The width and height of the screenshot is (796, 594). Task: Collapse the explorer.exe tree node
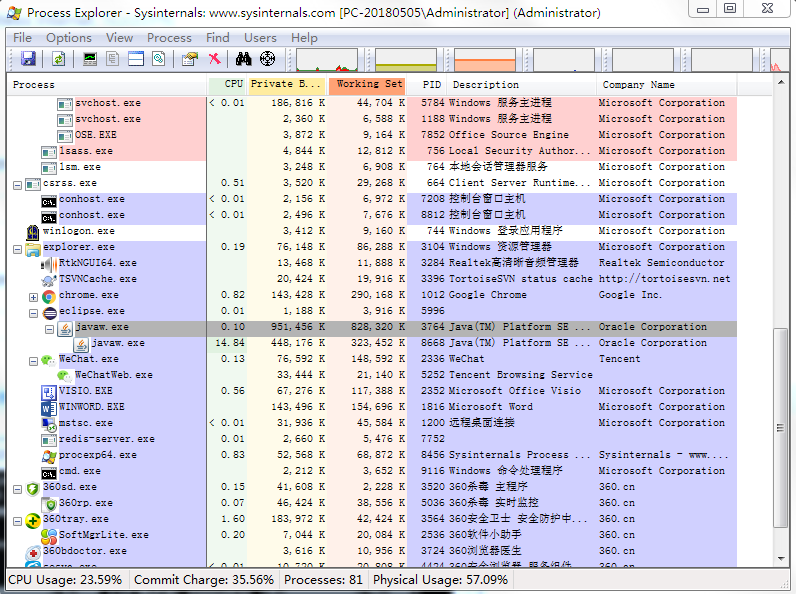pyautogui.click(x=17, y=249)
